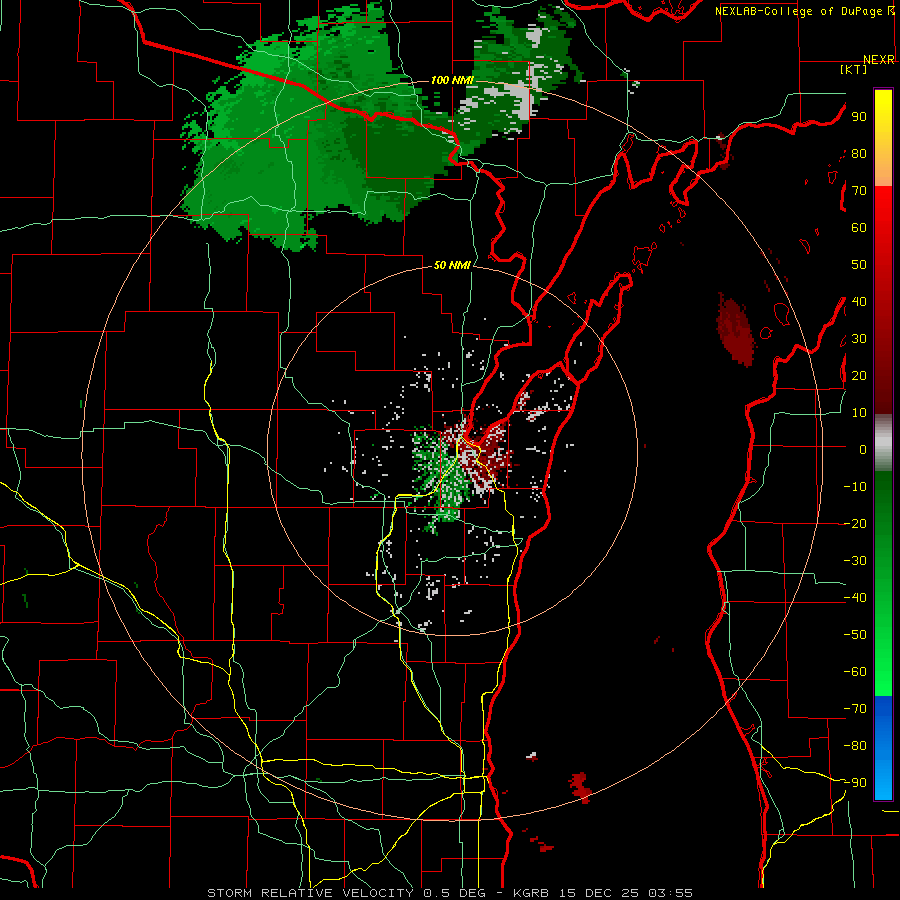Click the 0 value on the velocity scale
900x900 pixels.
863,449
